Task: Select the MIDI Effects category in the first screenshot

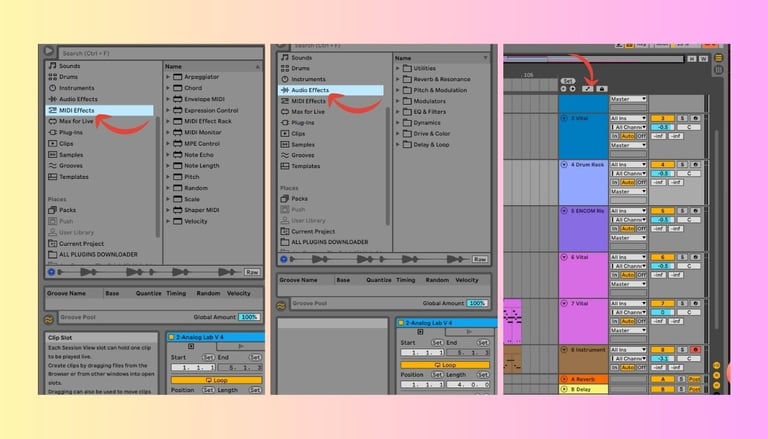Action: point(100,110)
